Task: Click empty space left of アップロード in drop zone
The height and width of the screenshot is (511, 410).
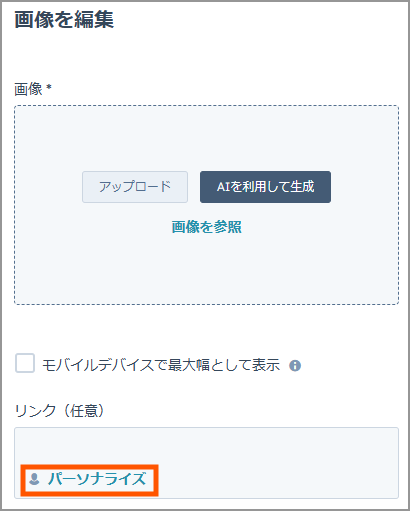Action: pyautogui.click(x=48, y=187)
